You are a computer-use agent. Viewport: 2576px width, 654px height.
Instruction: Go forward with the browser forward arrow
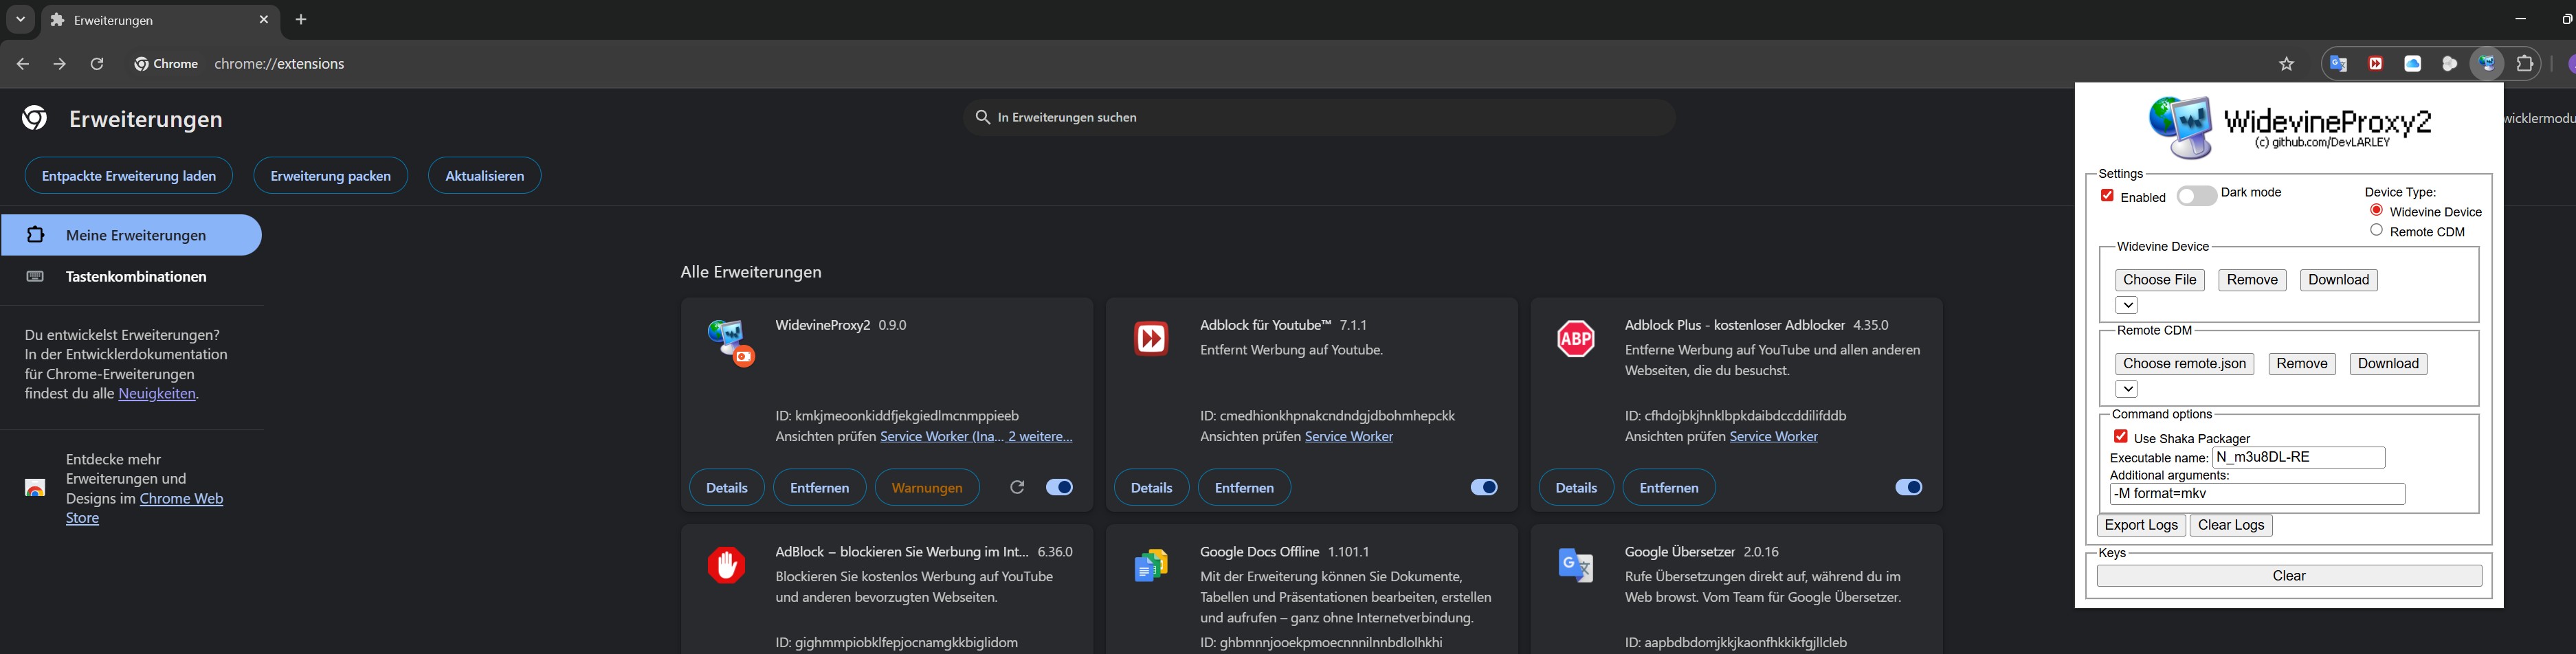[x=60, y=64]
